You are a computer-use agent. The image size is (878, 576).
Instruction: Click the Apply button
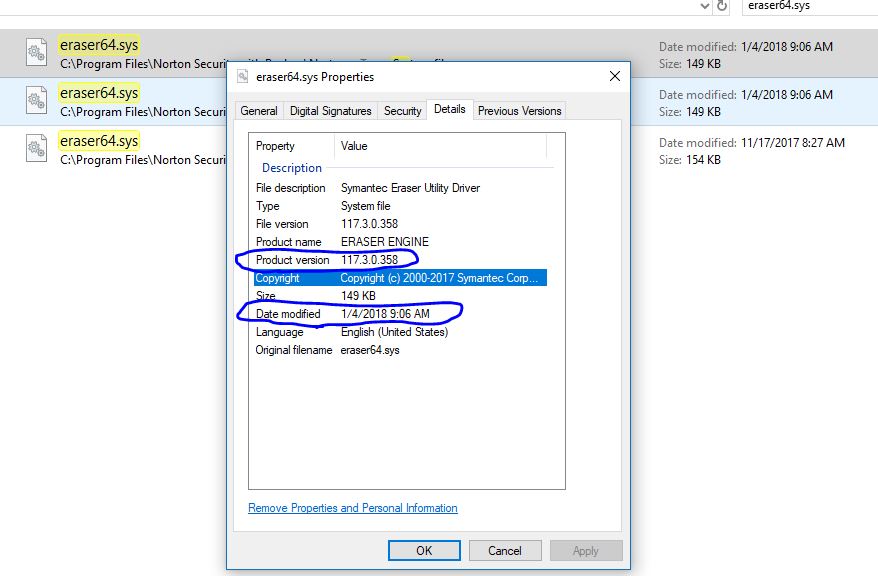[x=586, y=550]
